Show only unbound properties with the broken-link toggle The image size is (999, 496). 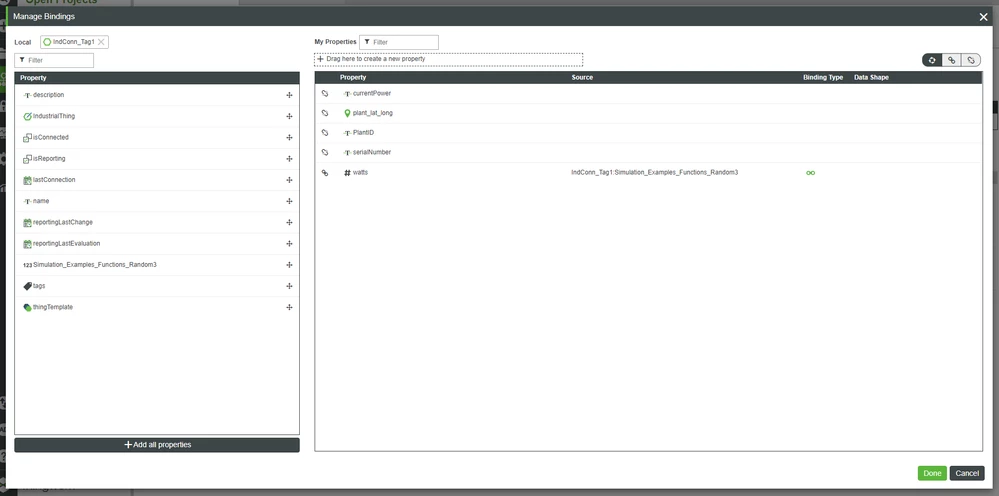tap(970, 60)
